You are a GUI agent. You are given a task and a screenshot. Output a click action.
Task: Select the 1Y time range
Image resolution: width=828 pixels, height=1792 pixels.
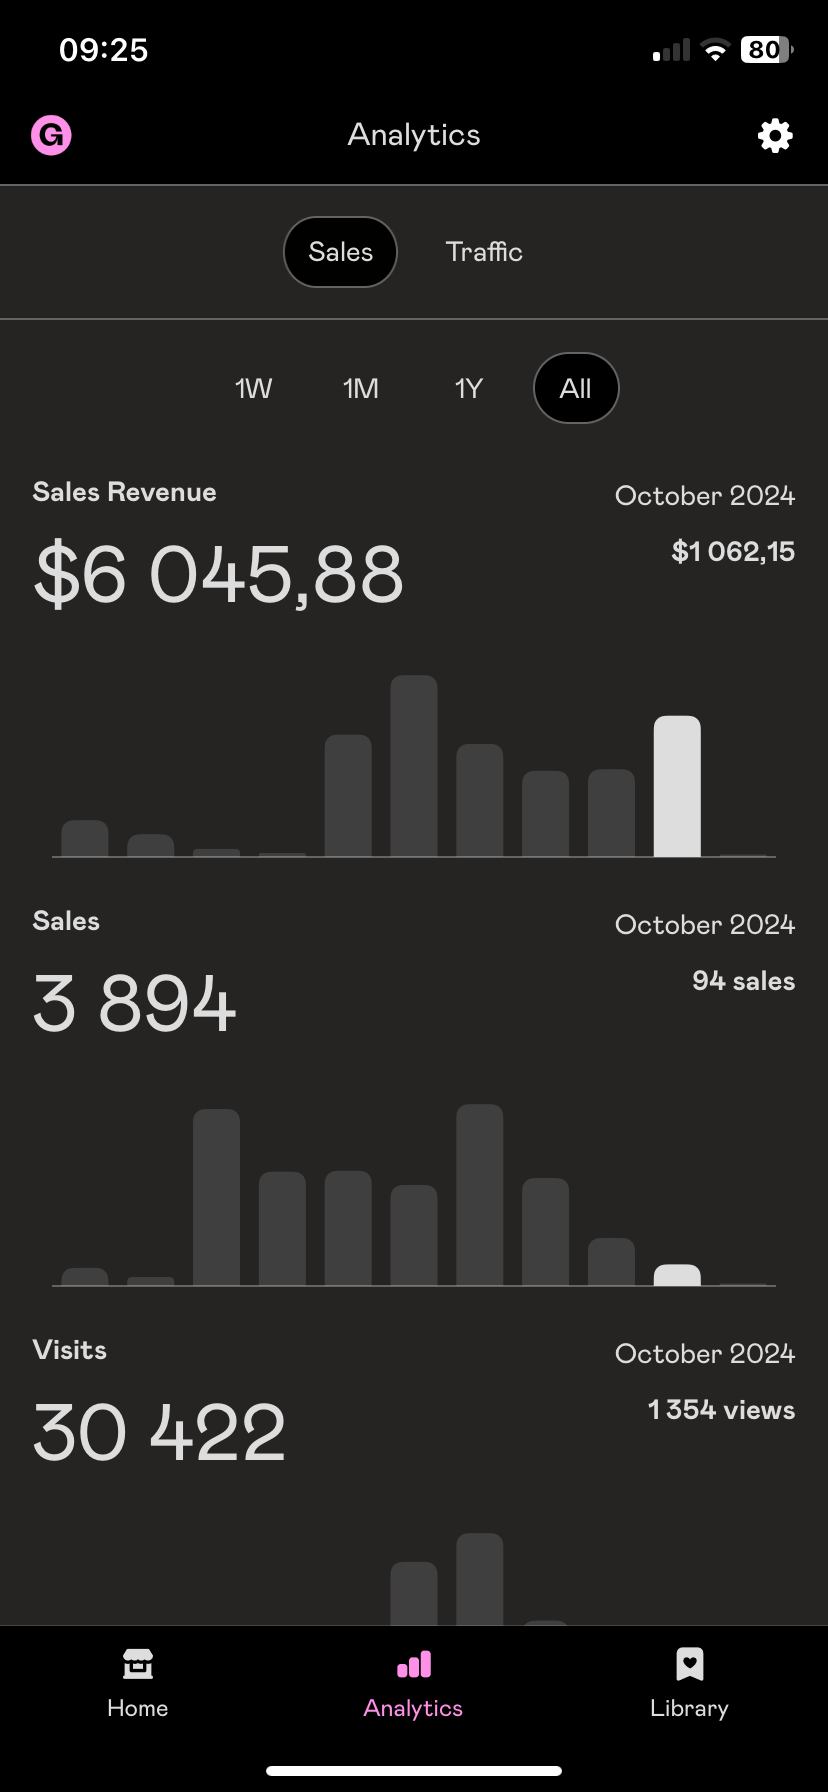click(468, 388)
